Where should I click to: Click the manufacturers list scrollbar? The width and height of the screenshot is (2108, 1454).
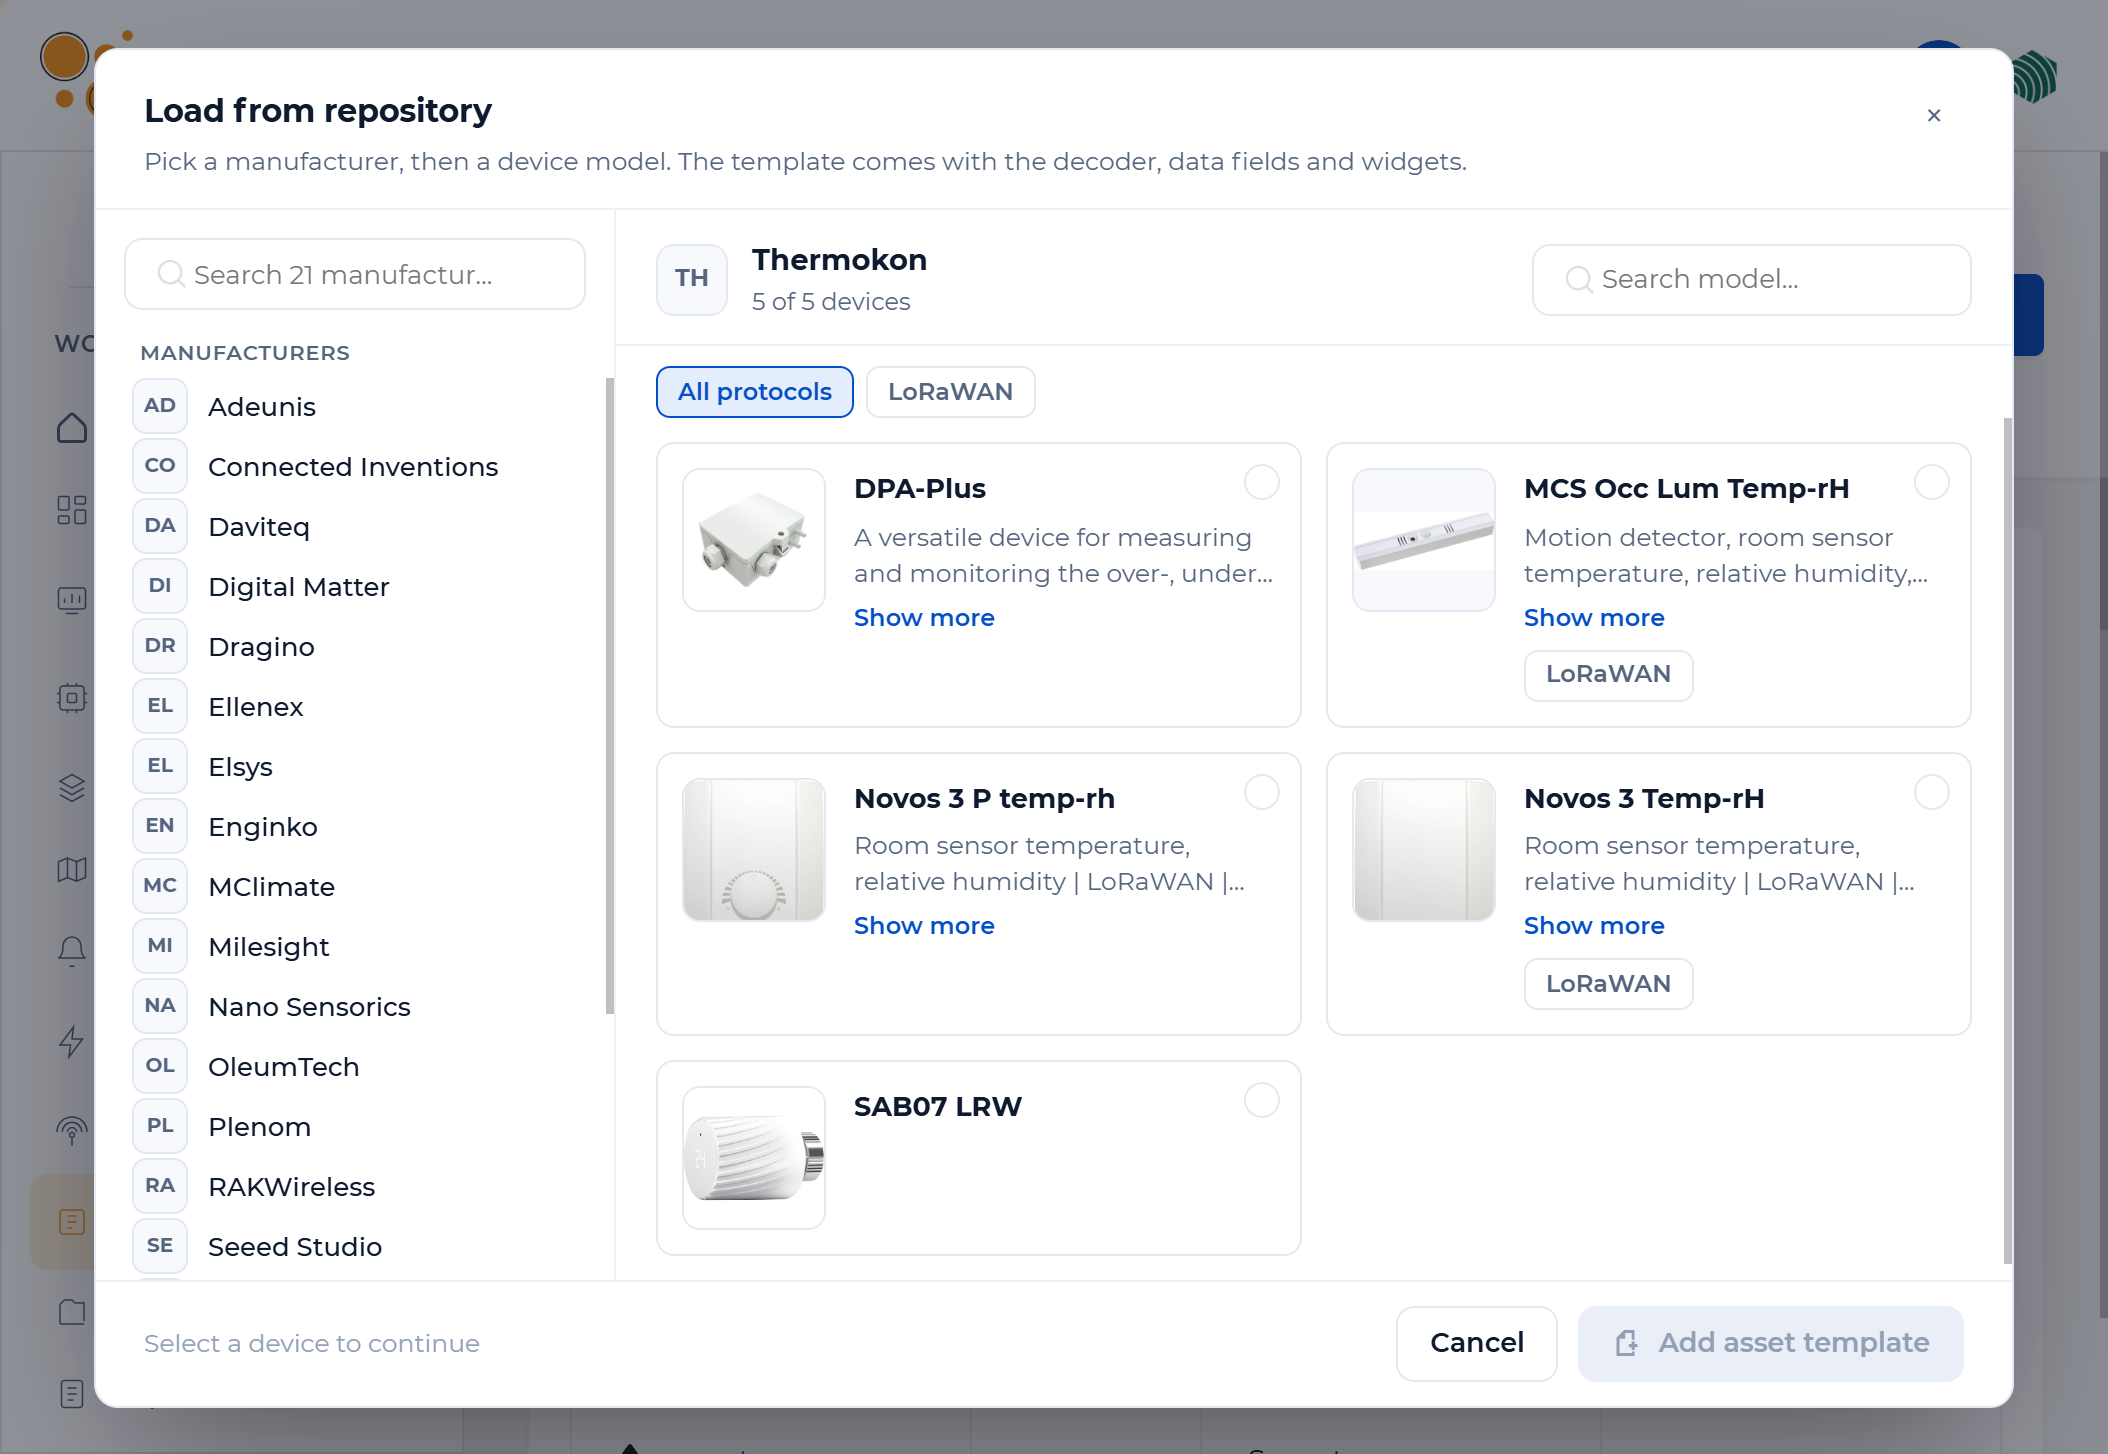610,696
